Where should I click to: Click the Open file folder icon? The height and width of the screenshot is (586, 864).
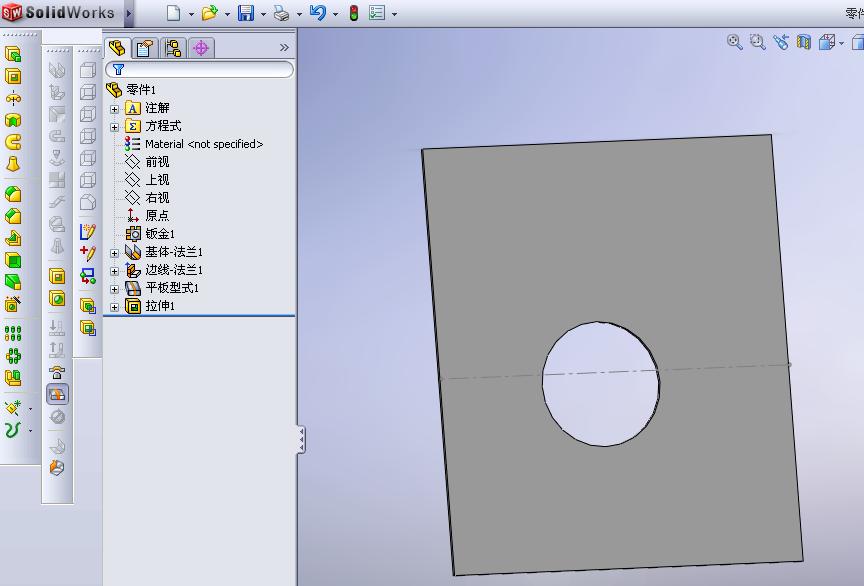[x=209, y=13]
